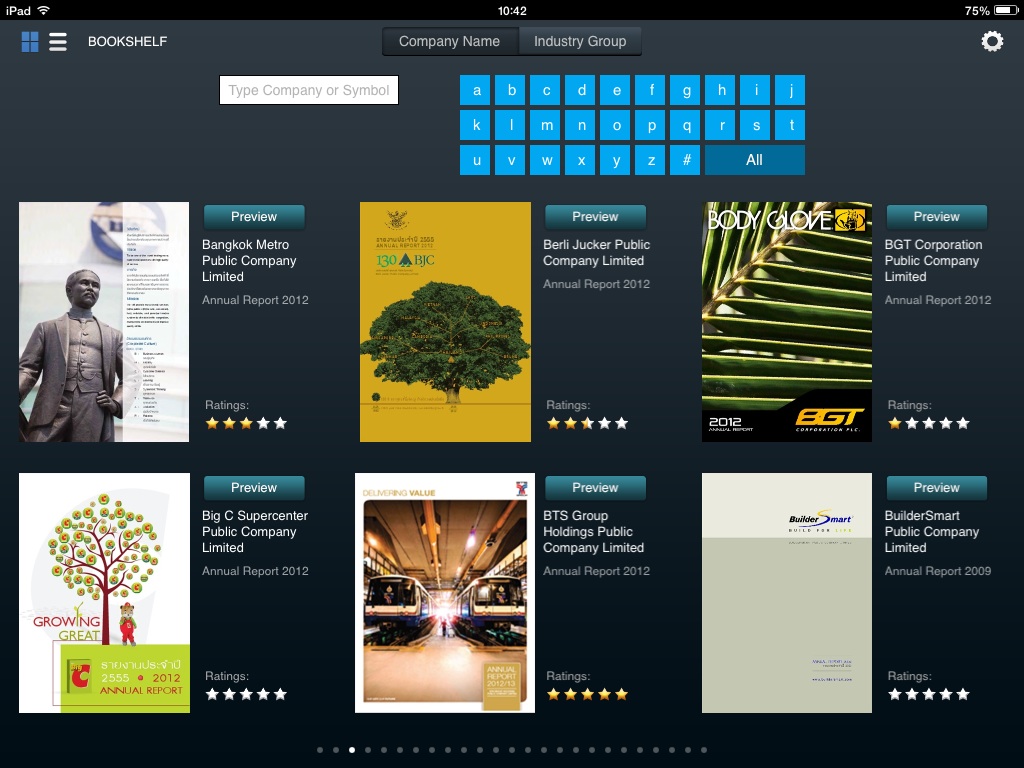Filter companies by letter q
Viewport: 1024px width, 768px height.
click(687, 125)
